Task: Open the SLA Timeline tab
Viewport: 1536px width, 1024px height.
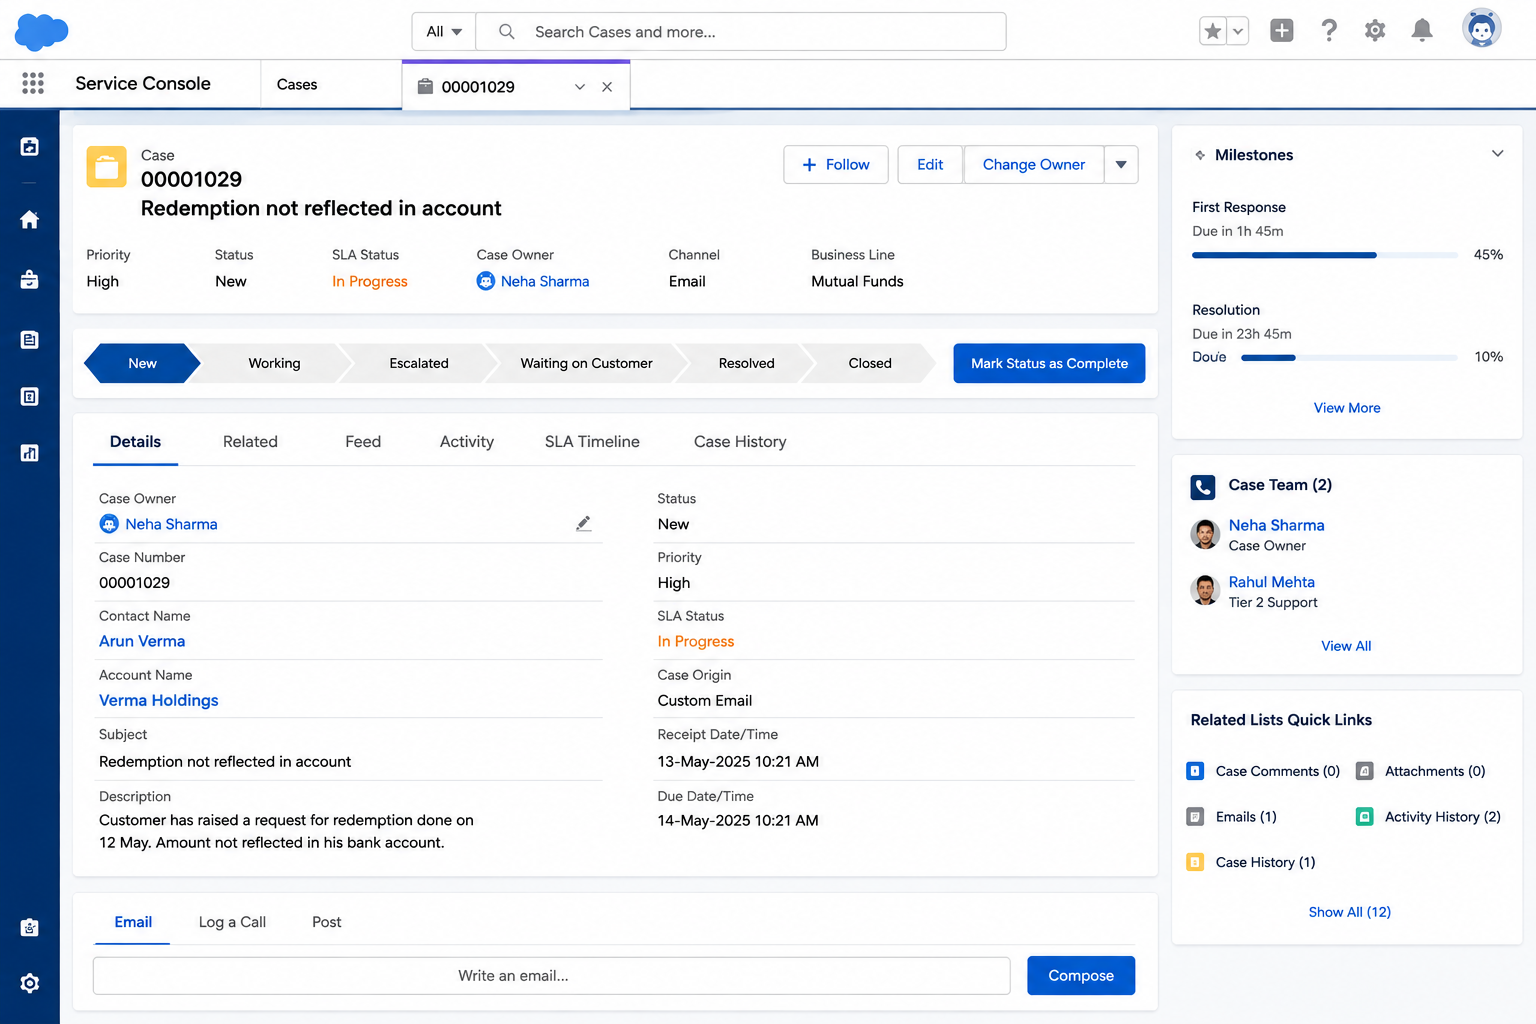Action: click(x=592, y=442)
